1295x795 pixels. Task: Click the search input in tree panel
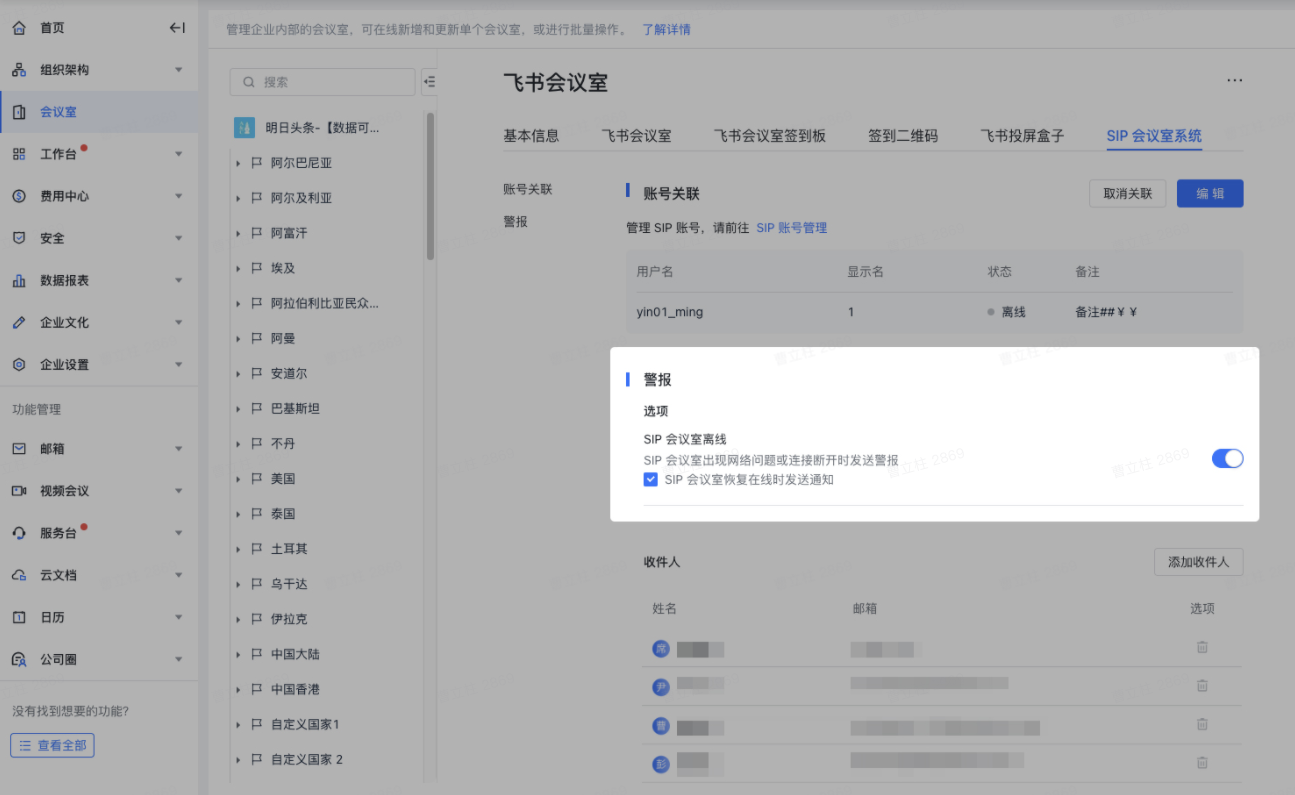click(x=322, y=82)
